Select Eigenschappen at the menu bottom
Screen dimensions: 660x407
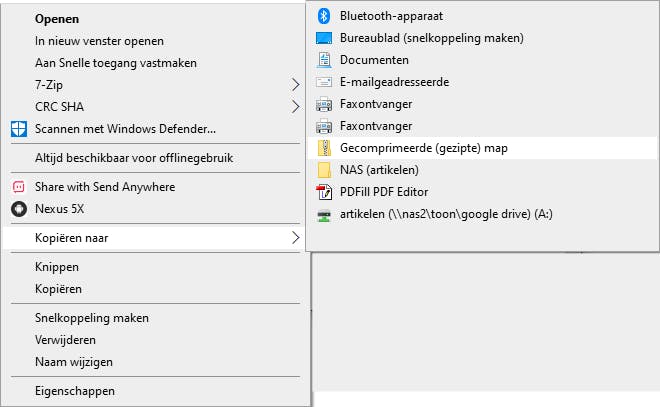[x=75, y=391]
